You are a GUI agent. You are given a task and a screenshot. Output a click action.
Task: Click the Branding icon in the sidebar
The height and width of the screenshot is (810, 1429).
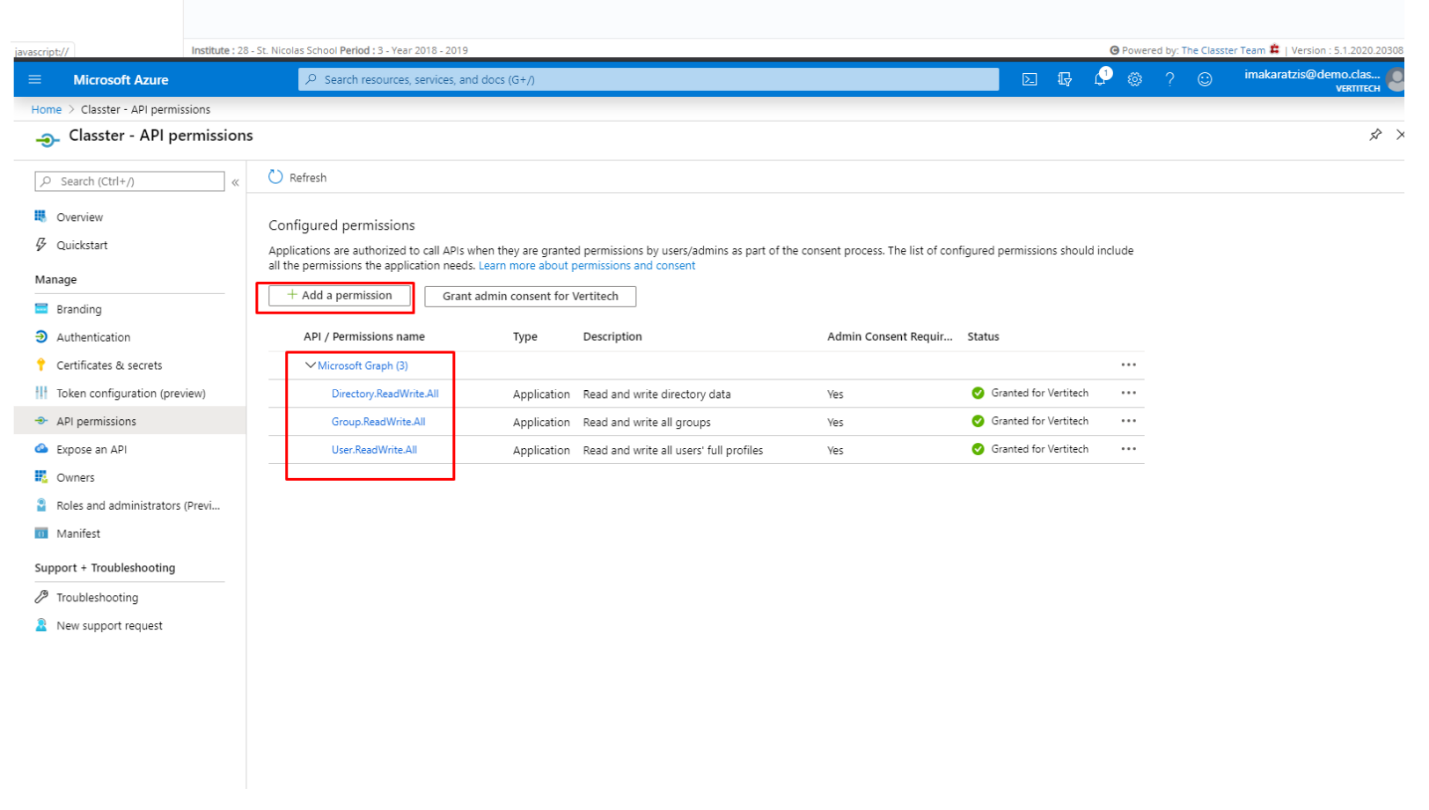pos(41,309)
